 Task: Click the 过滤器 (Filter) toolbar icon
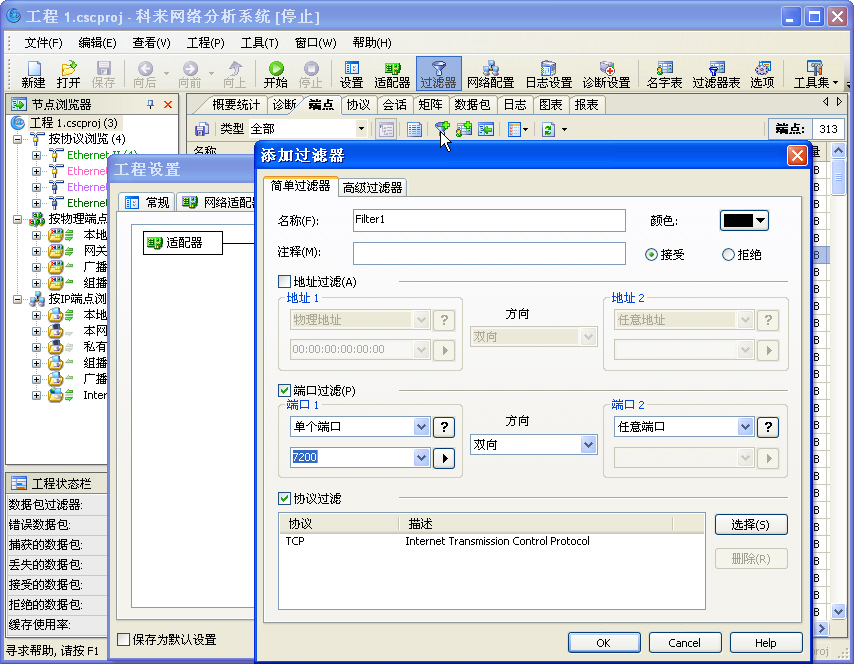point(438,74)
